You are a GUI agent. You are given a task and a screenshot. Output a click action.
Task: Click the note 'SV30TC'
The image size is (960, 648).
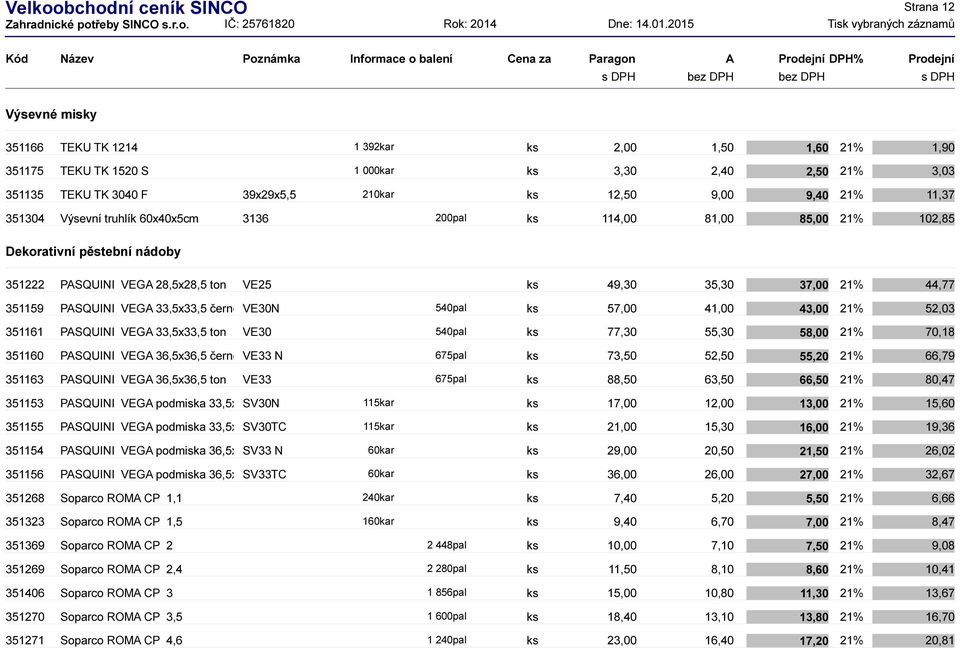click(264, 427)
